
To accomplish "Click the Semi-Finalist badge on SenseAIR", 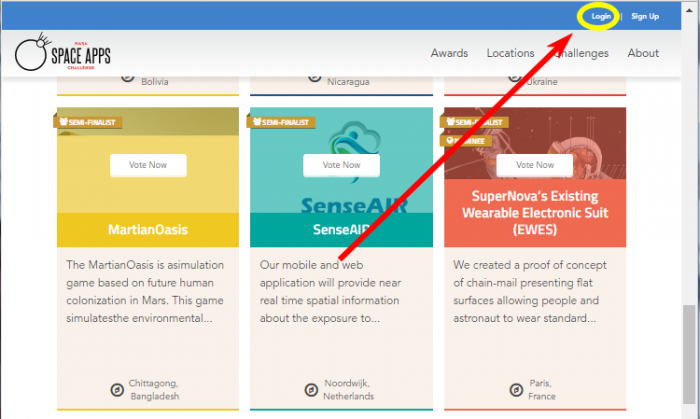I will click(x=281, y=122).
